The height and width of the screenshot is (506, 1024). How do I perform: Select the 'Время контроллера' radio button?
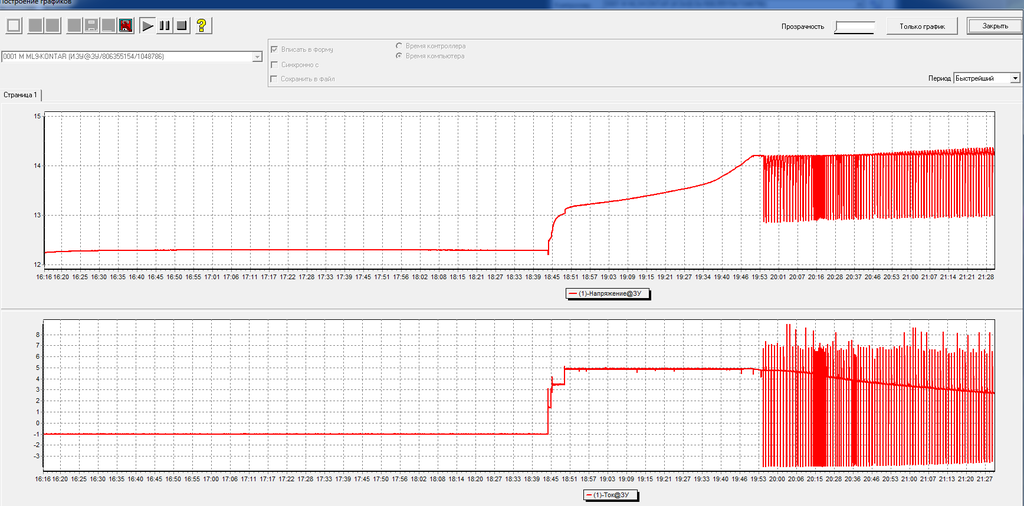click(400, 46)
